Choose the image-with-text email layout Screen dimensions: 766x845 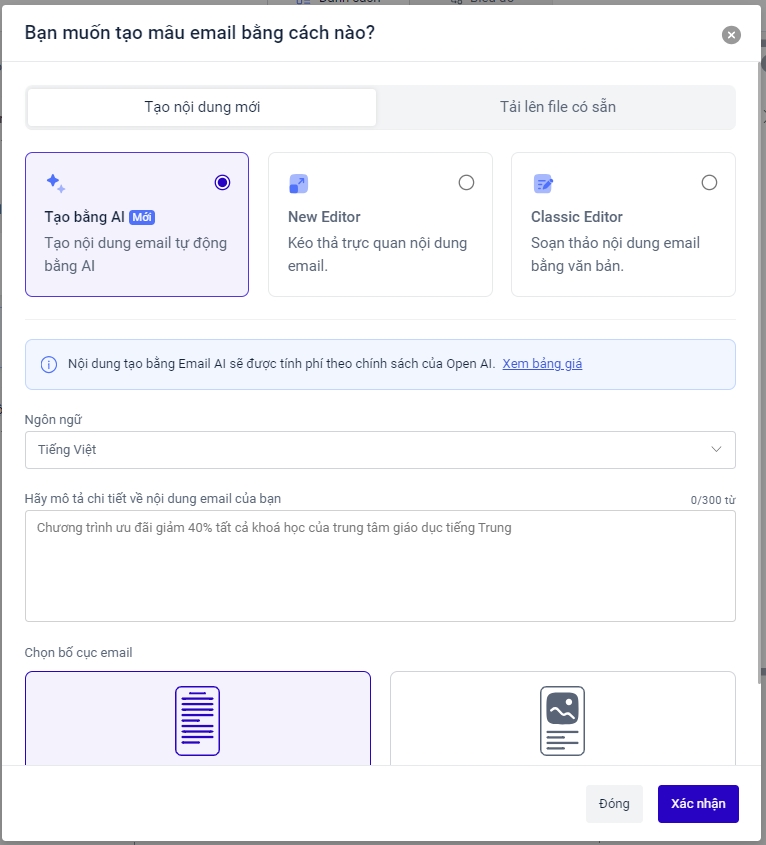tap(562, 719)
